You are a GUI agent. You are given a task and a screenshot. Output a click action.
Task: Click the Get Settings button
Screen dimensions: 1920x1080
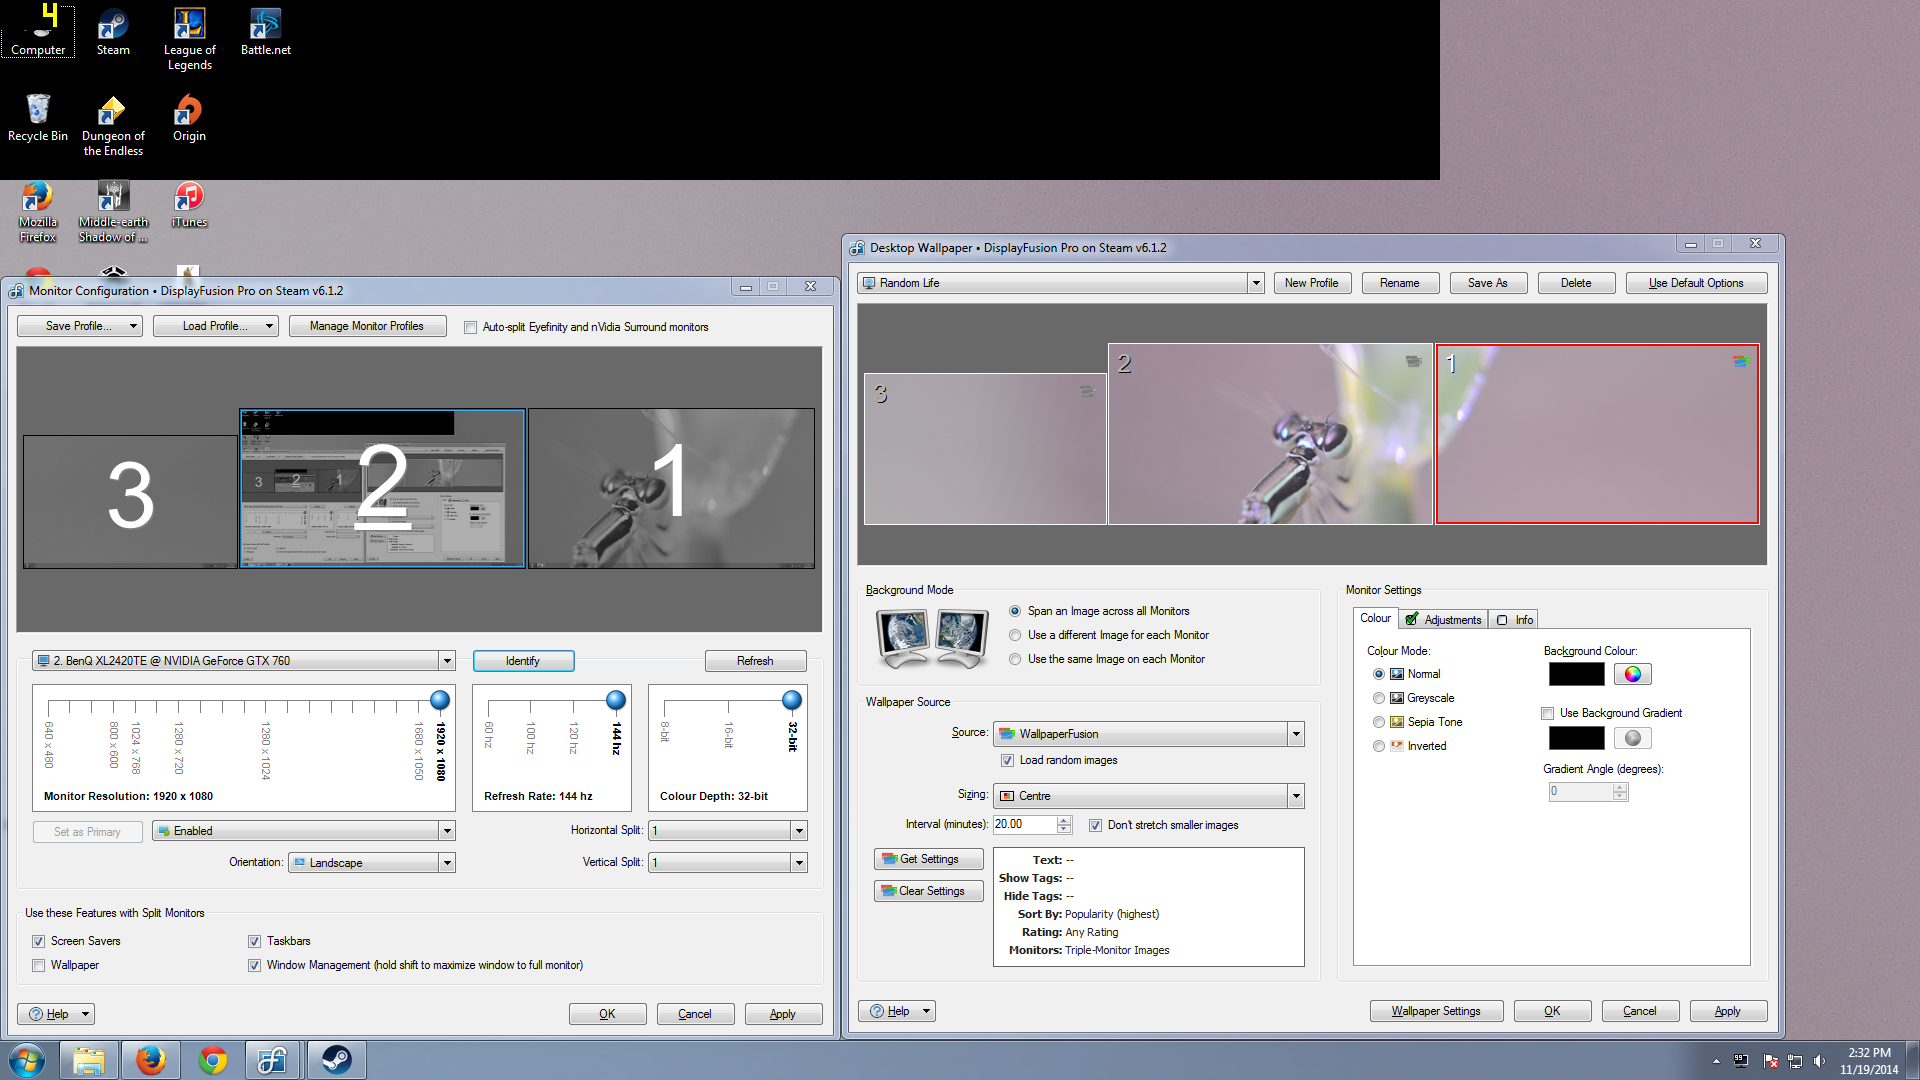(928, 859)
